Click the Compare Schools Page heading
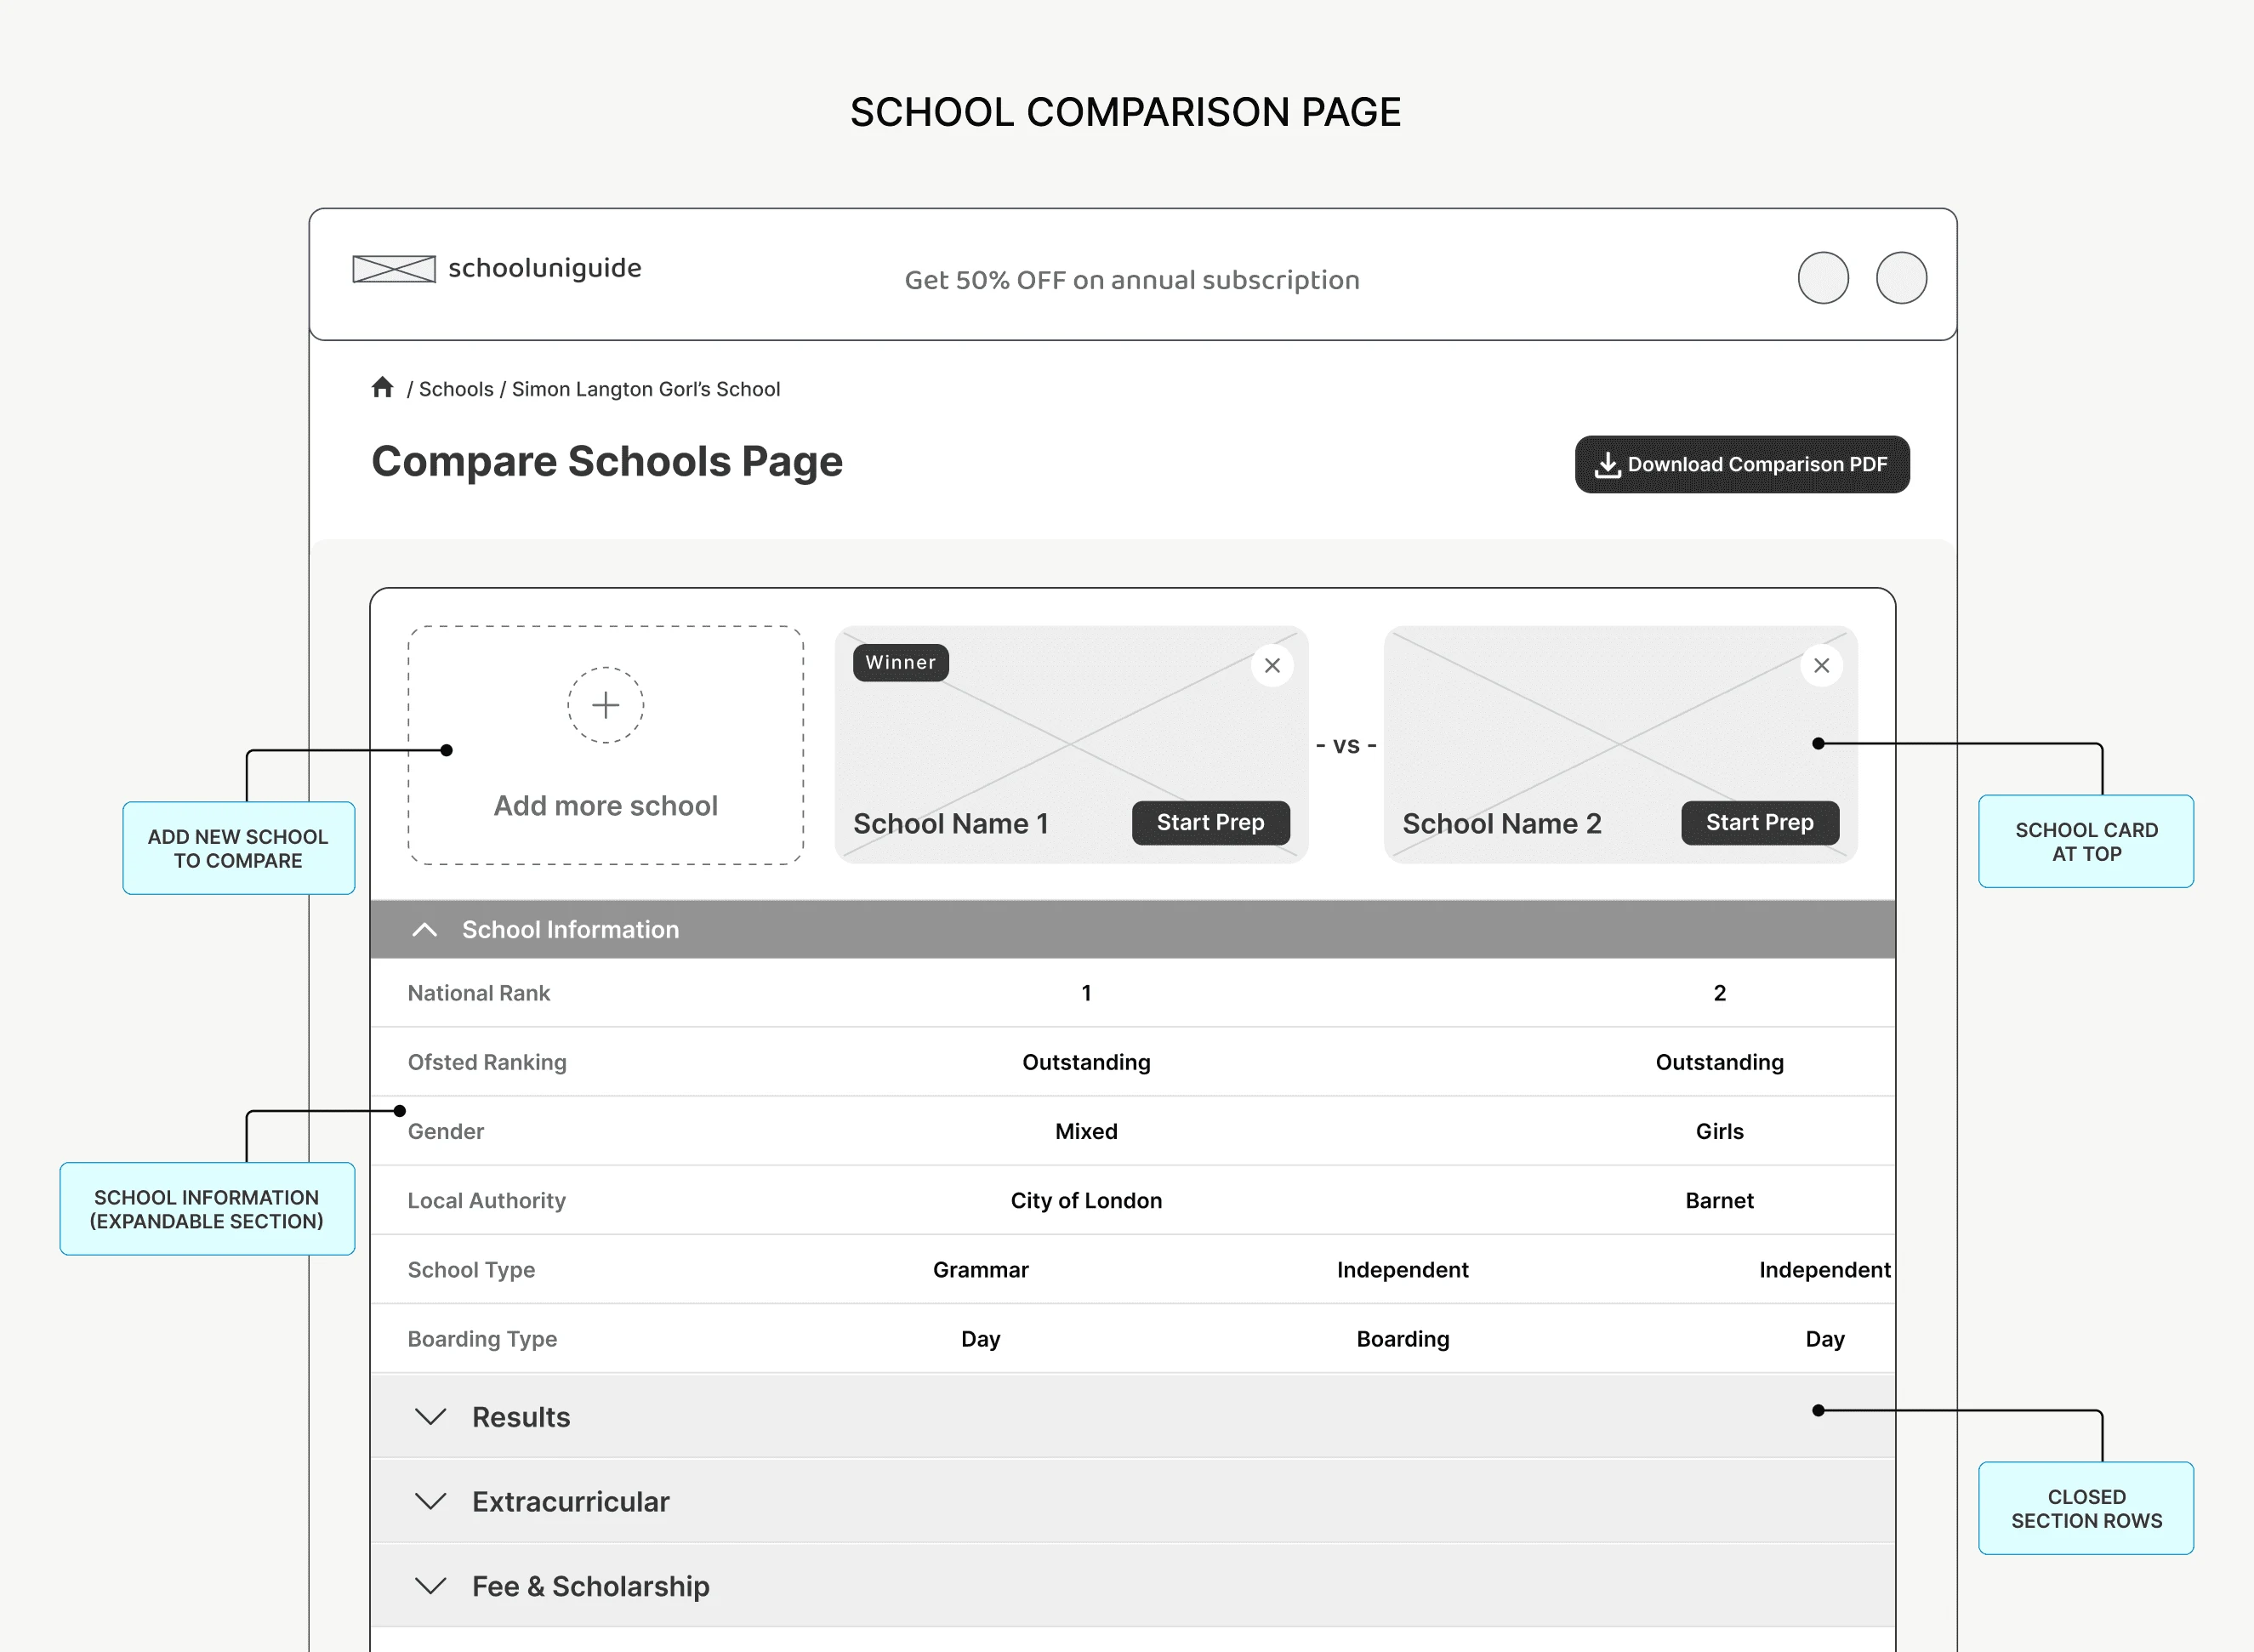Viewport: 2254px width, 1652px height. click(607, 462)
